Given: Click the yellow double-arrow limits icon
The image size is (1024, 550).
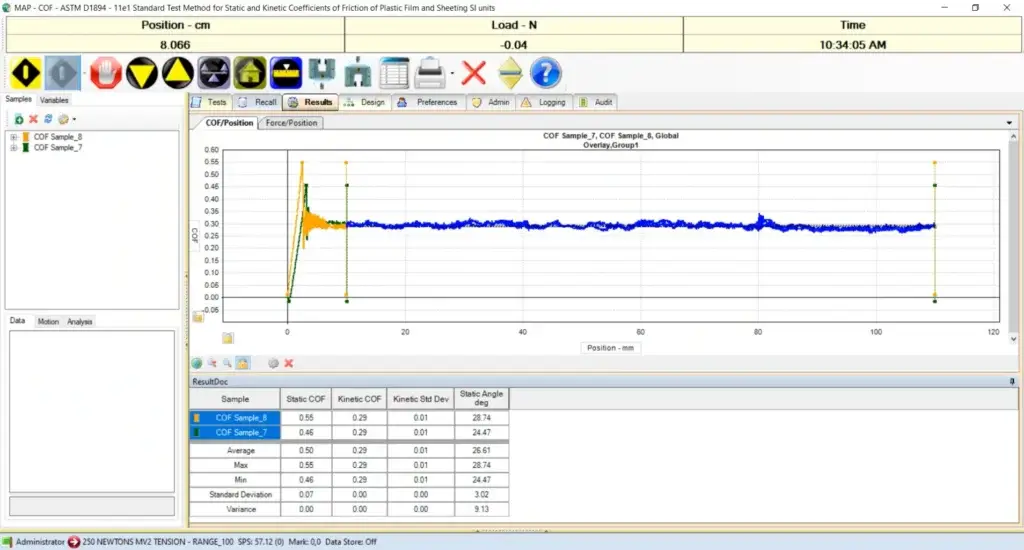Looking at the screenshot, I should click(510, 73).
